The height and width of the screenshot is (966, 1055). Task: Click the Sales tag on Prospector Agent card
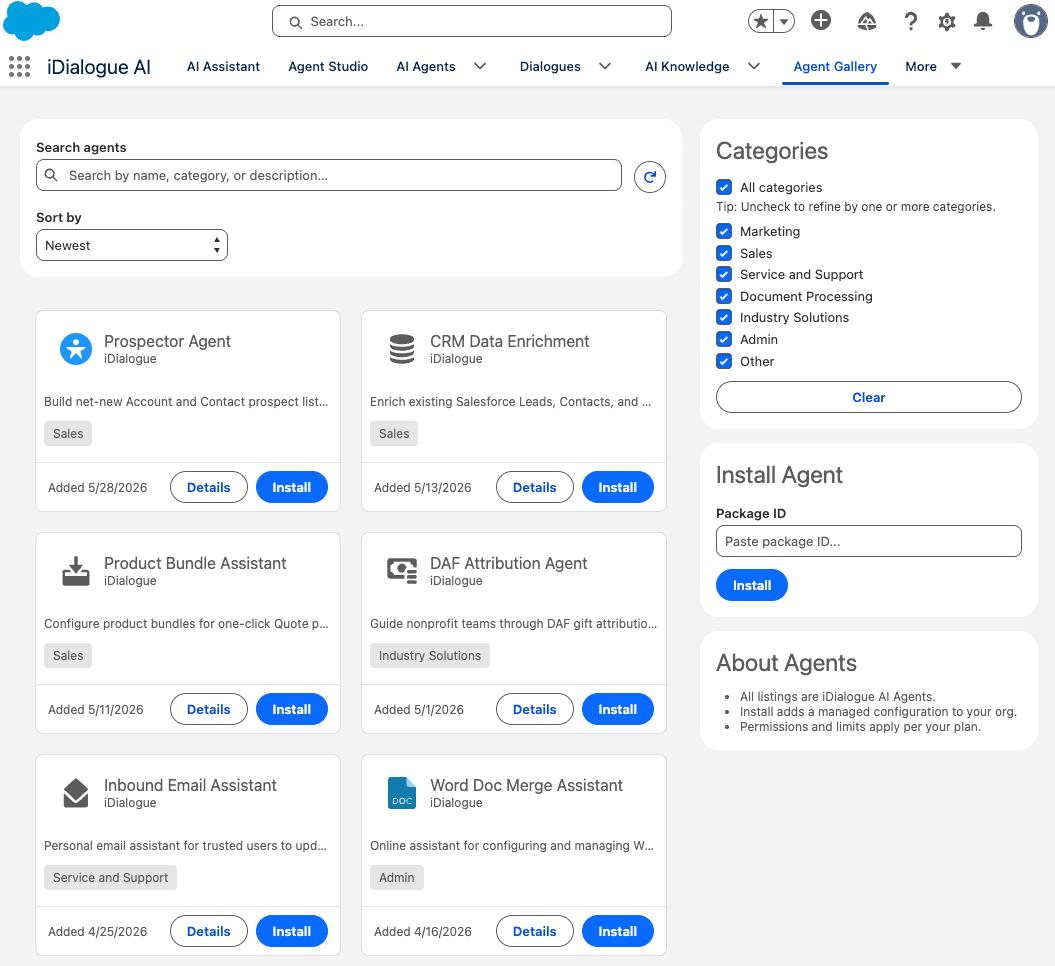68,433
